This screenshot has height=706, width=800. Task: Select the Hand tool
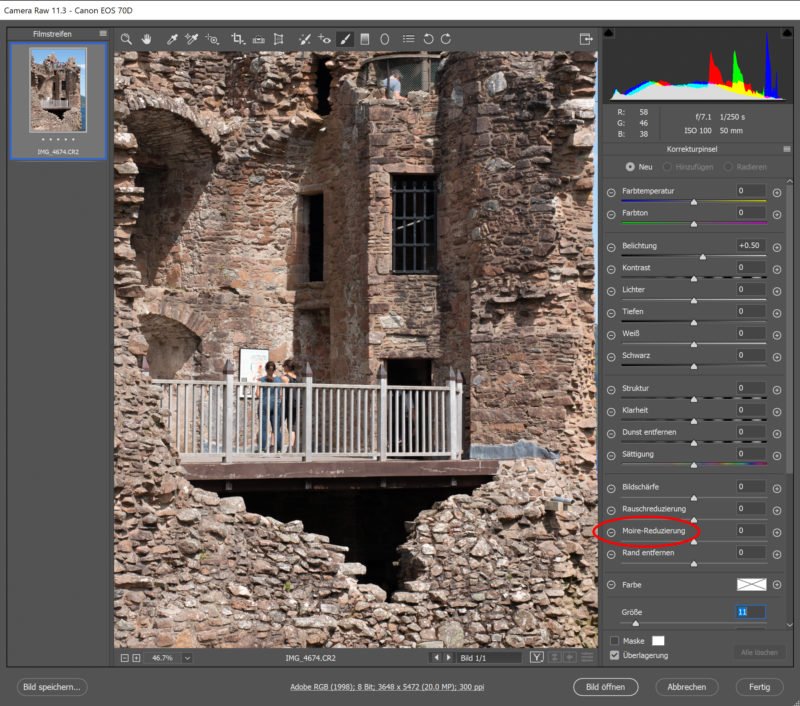point(146,39)
